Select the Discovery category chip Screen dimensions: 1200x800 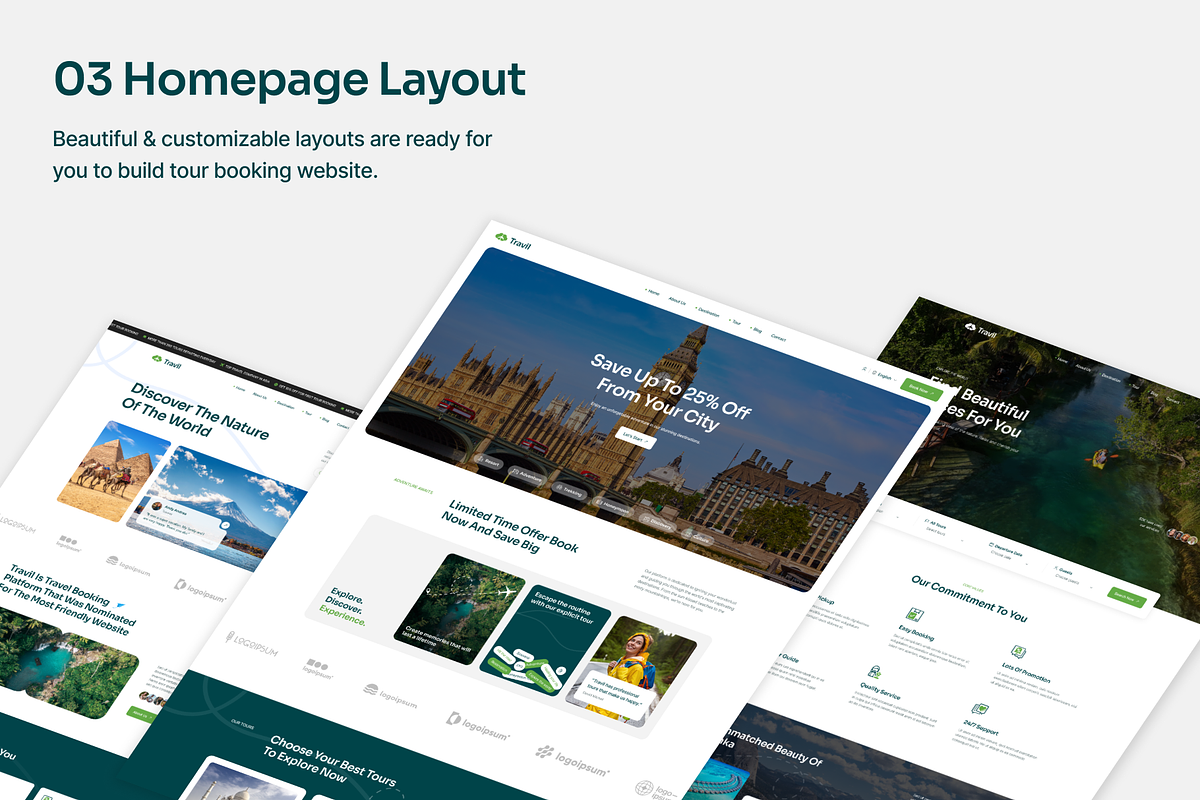click(x=655, y=521)
